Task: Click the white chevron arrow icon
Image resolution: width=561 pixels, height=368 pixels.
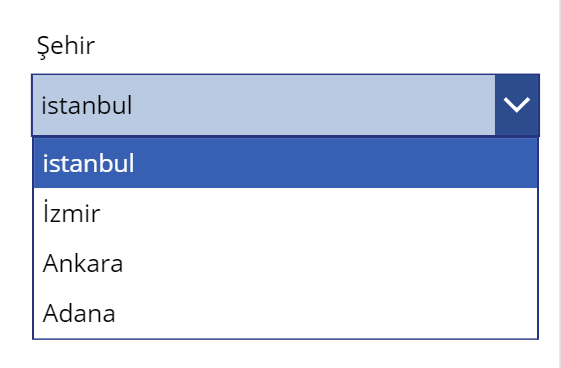Action: [517, 105]
